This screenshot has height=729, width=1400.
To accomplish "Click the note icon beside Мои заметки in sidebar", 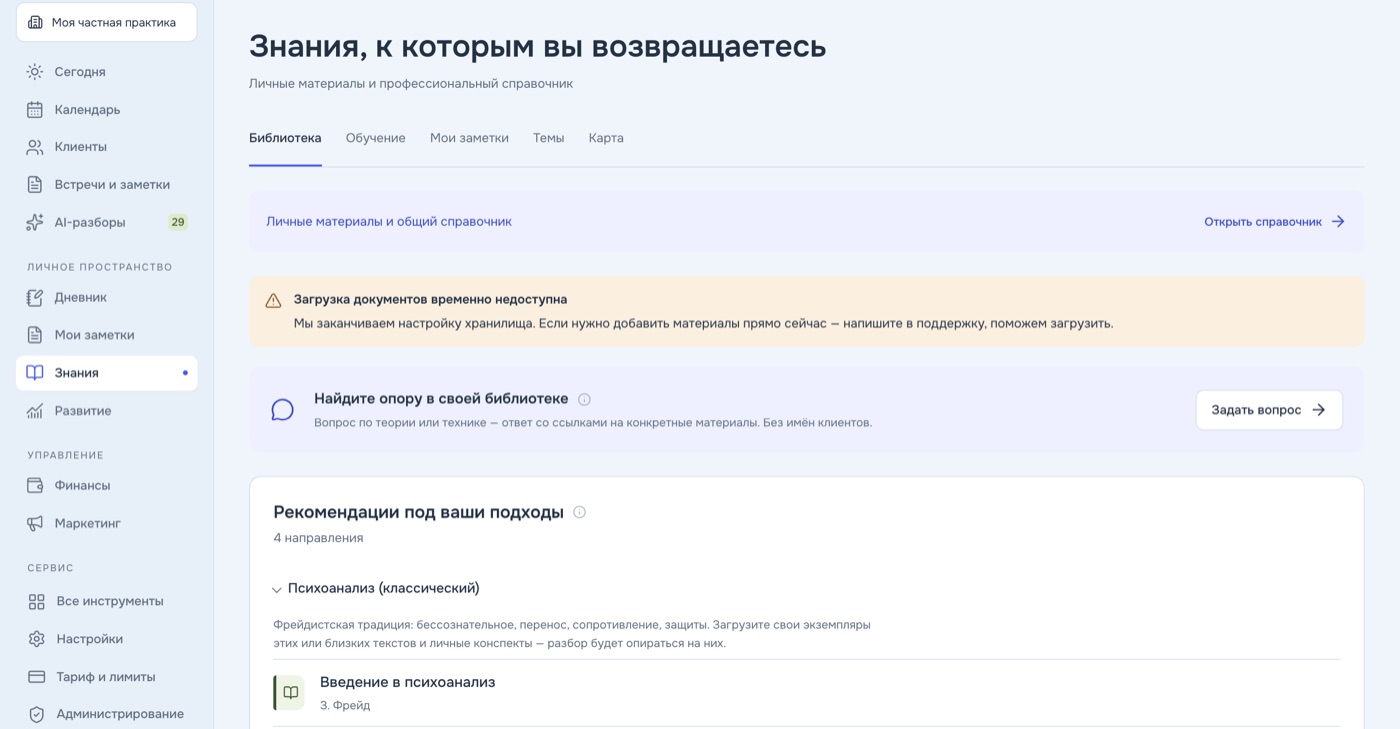I will coord(35,335).
